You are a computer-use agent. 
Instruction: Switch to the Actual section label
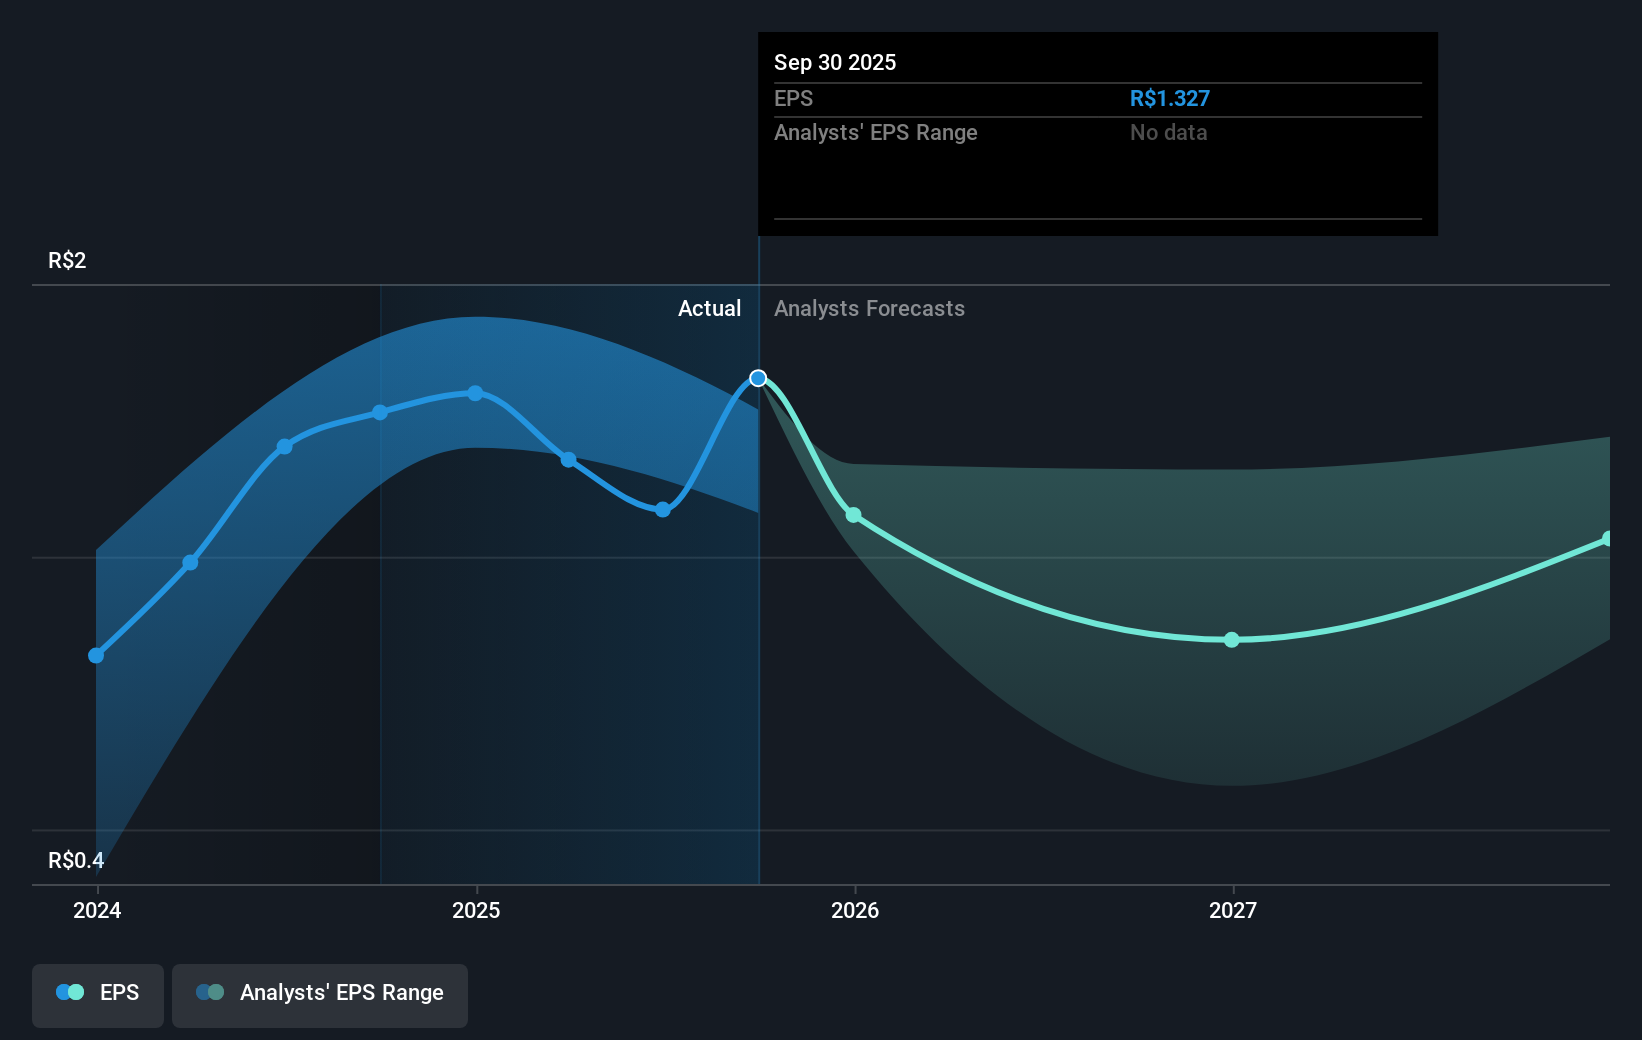[x=709, y=309]
